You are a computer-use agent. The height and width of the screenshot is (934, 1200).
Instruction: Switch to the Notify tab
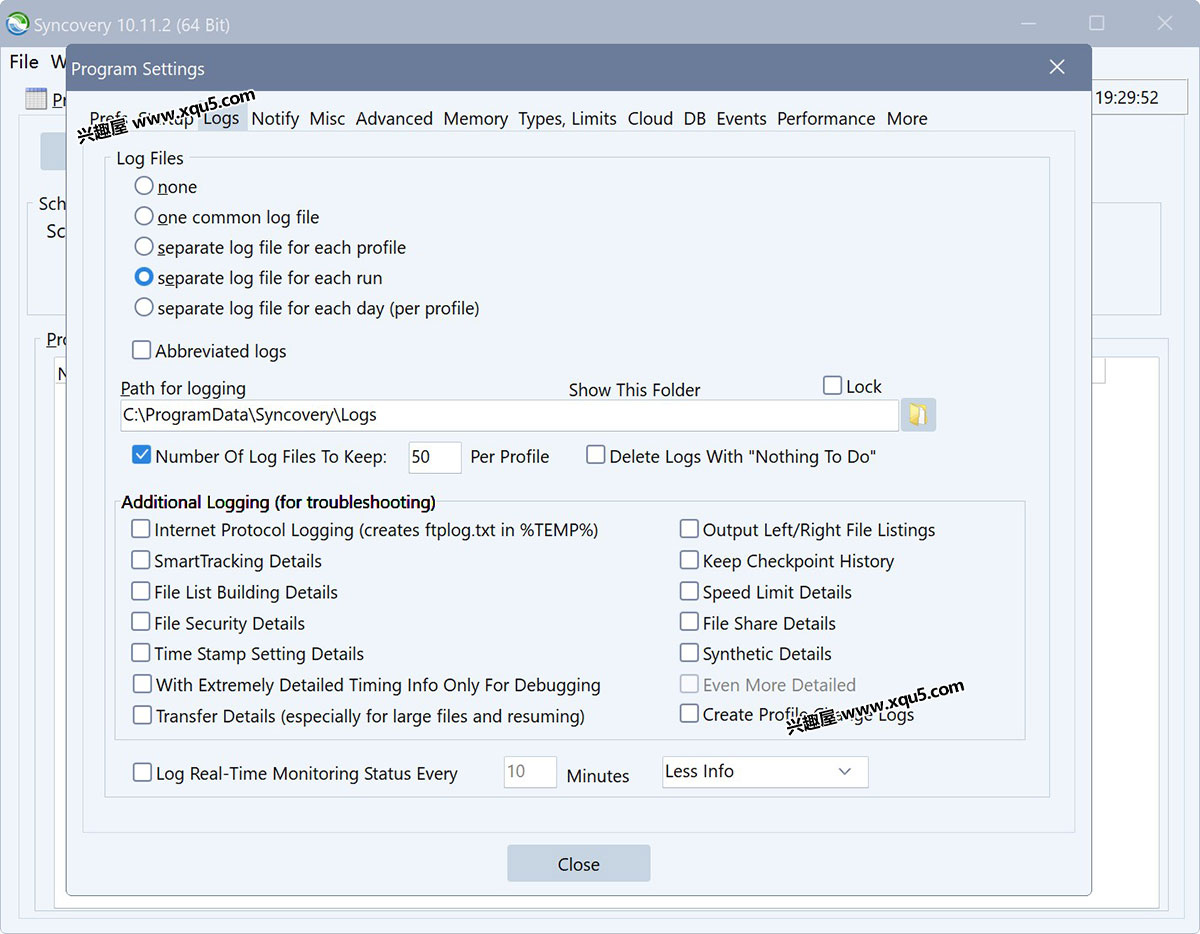click(x=275, y=118)
